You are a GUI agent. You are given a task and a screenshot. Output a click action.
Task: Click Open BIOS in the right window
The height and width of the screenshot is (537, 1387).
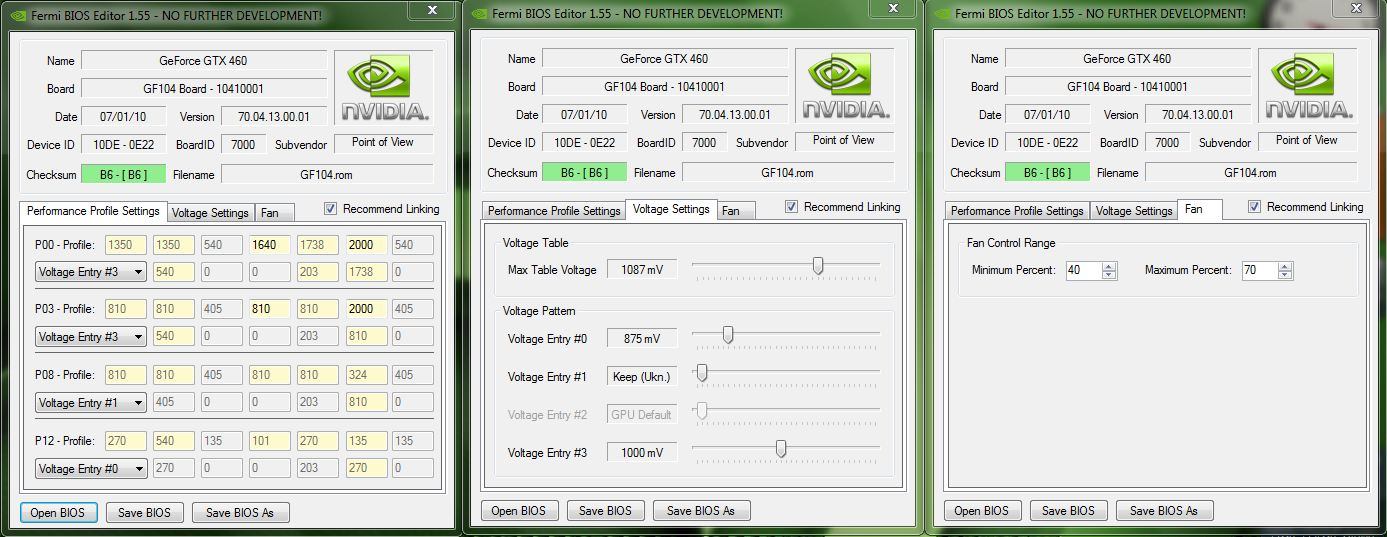[982, 511]
